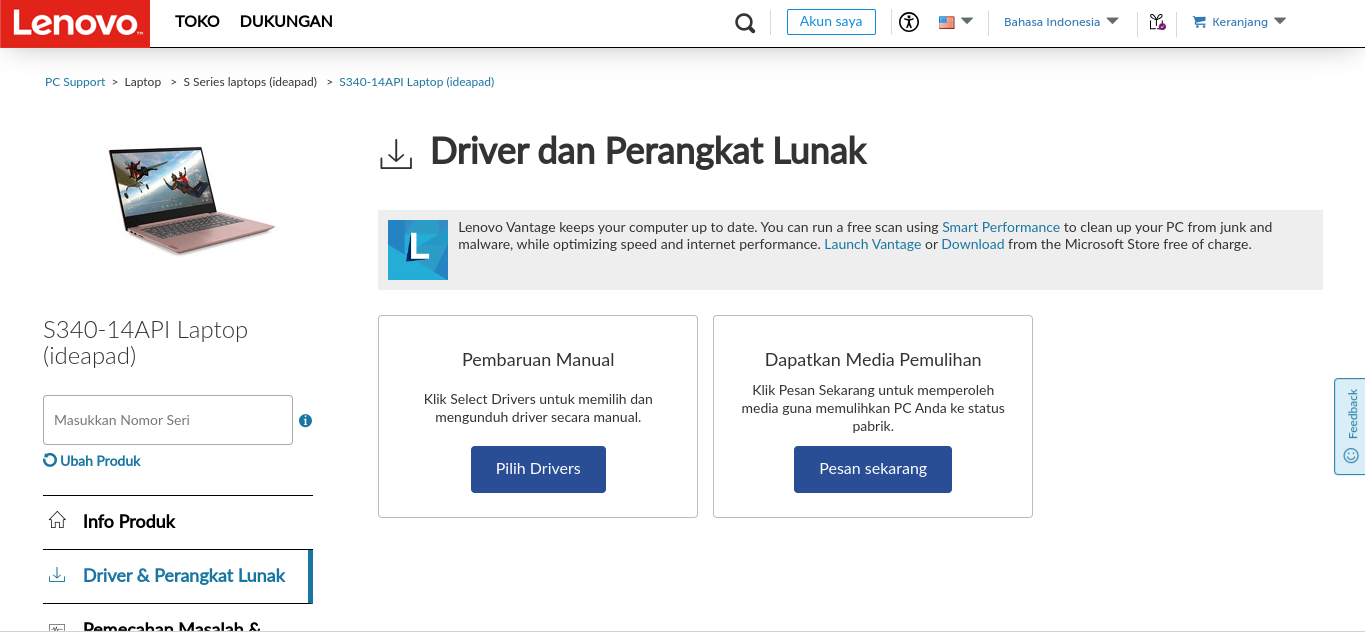Open the rewards gift icon
The image size is (1365, 632).
tap(1157, 22)
